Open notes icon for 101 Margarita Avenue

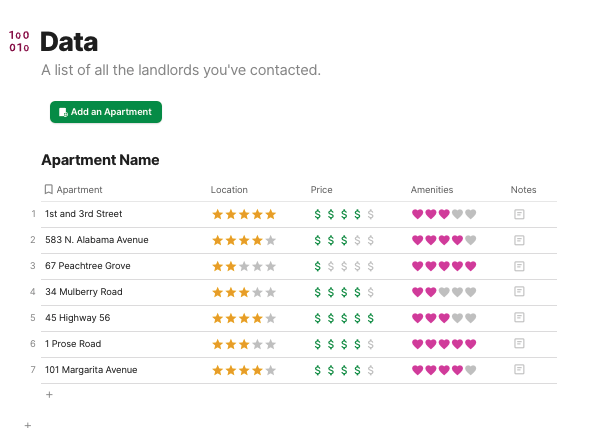pyautogui.click(x=519, y=370)
